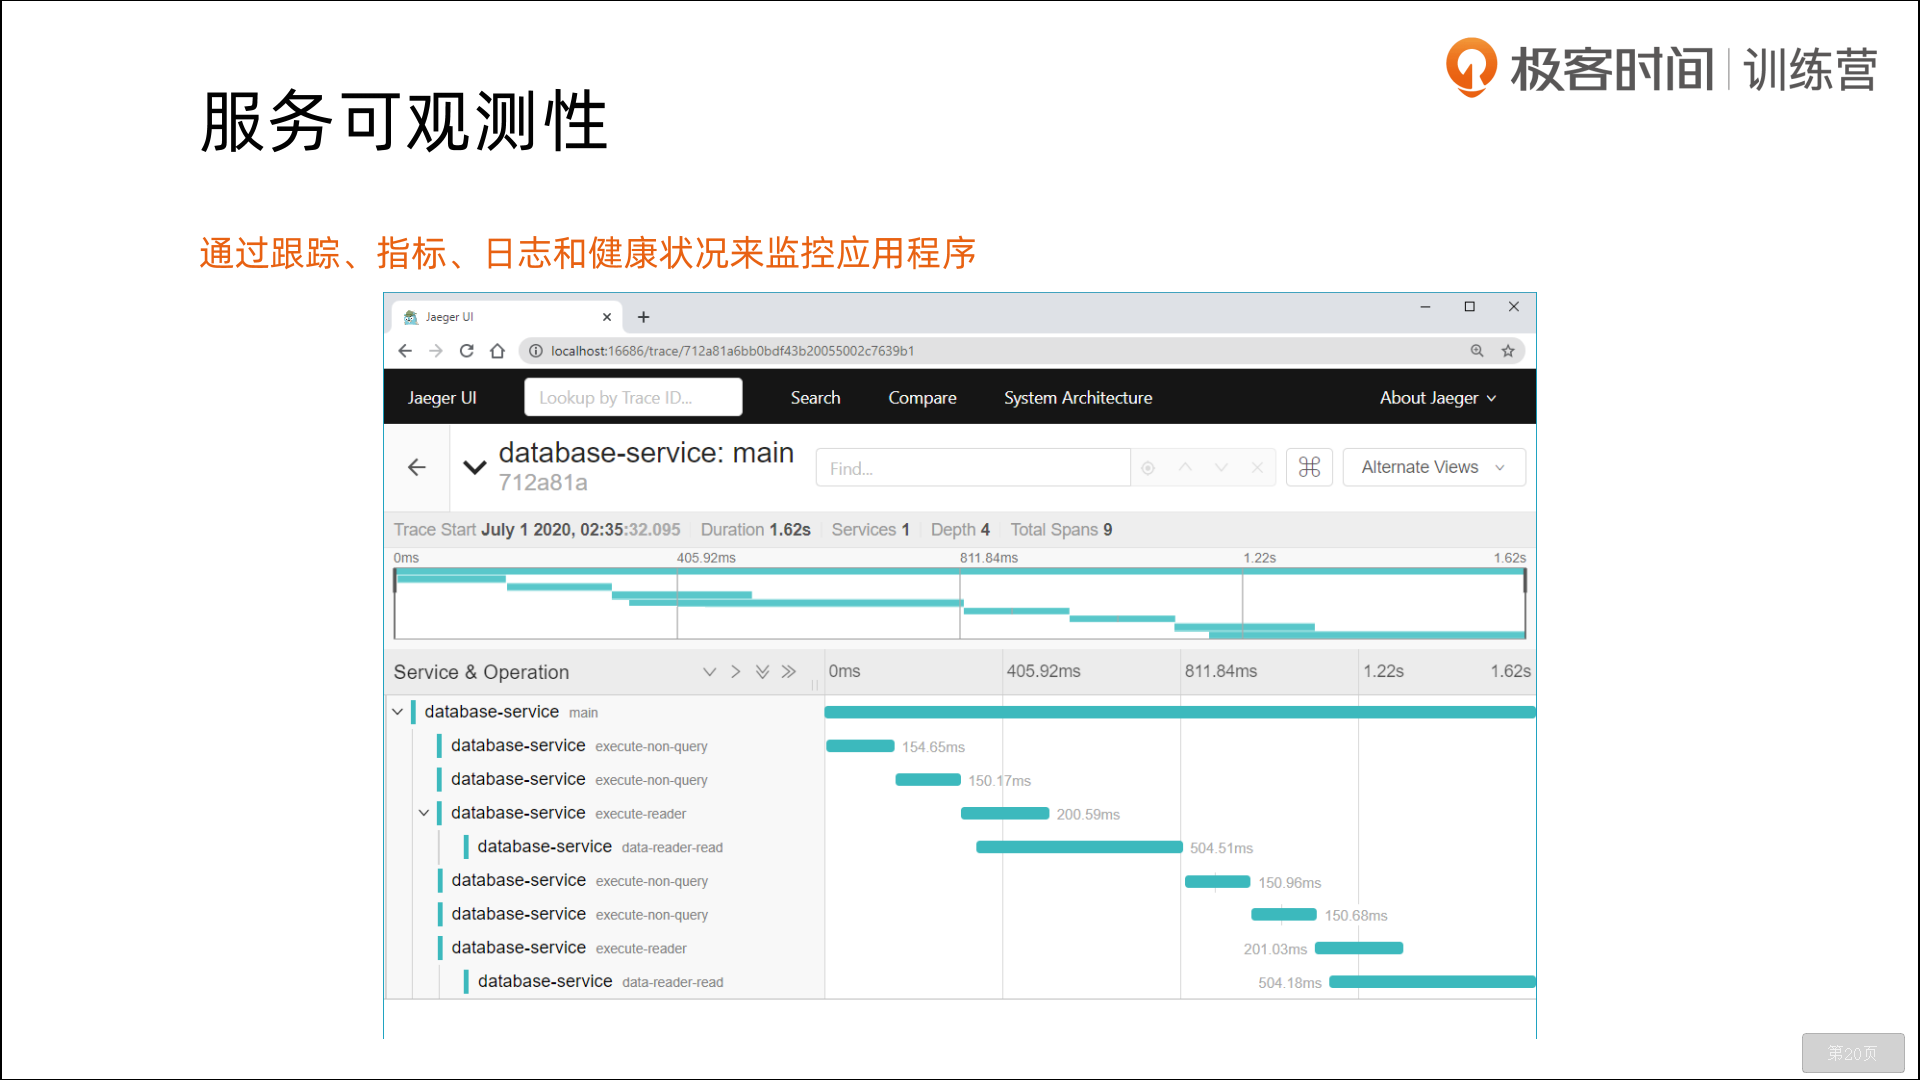1920x1080 pixels.
Task: Open About Jaeger menu
Action: coord(1438,398)
